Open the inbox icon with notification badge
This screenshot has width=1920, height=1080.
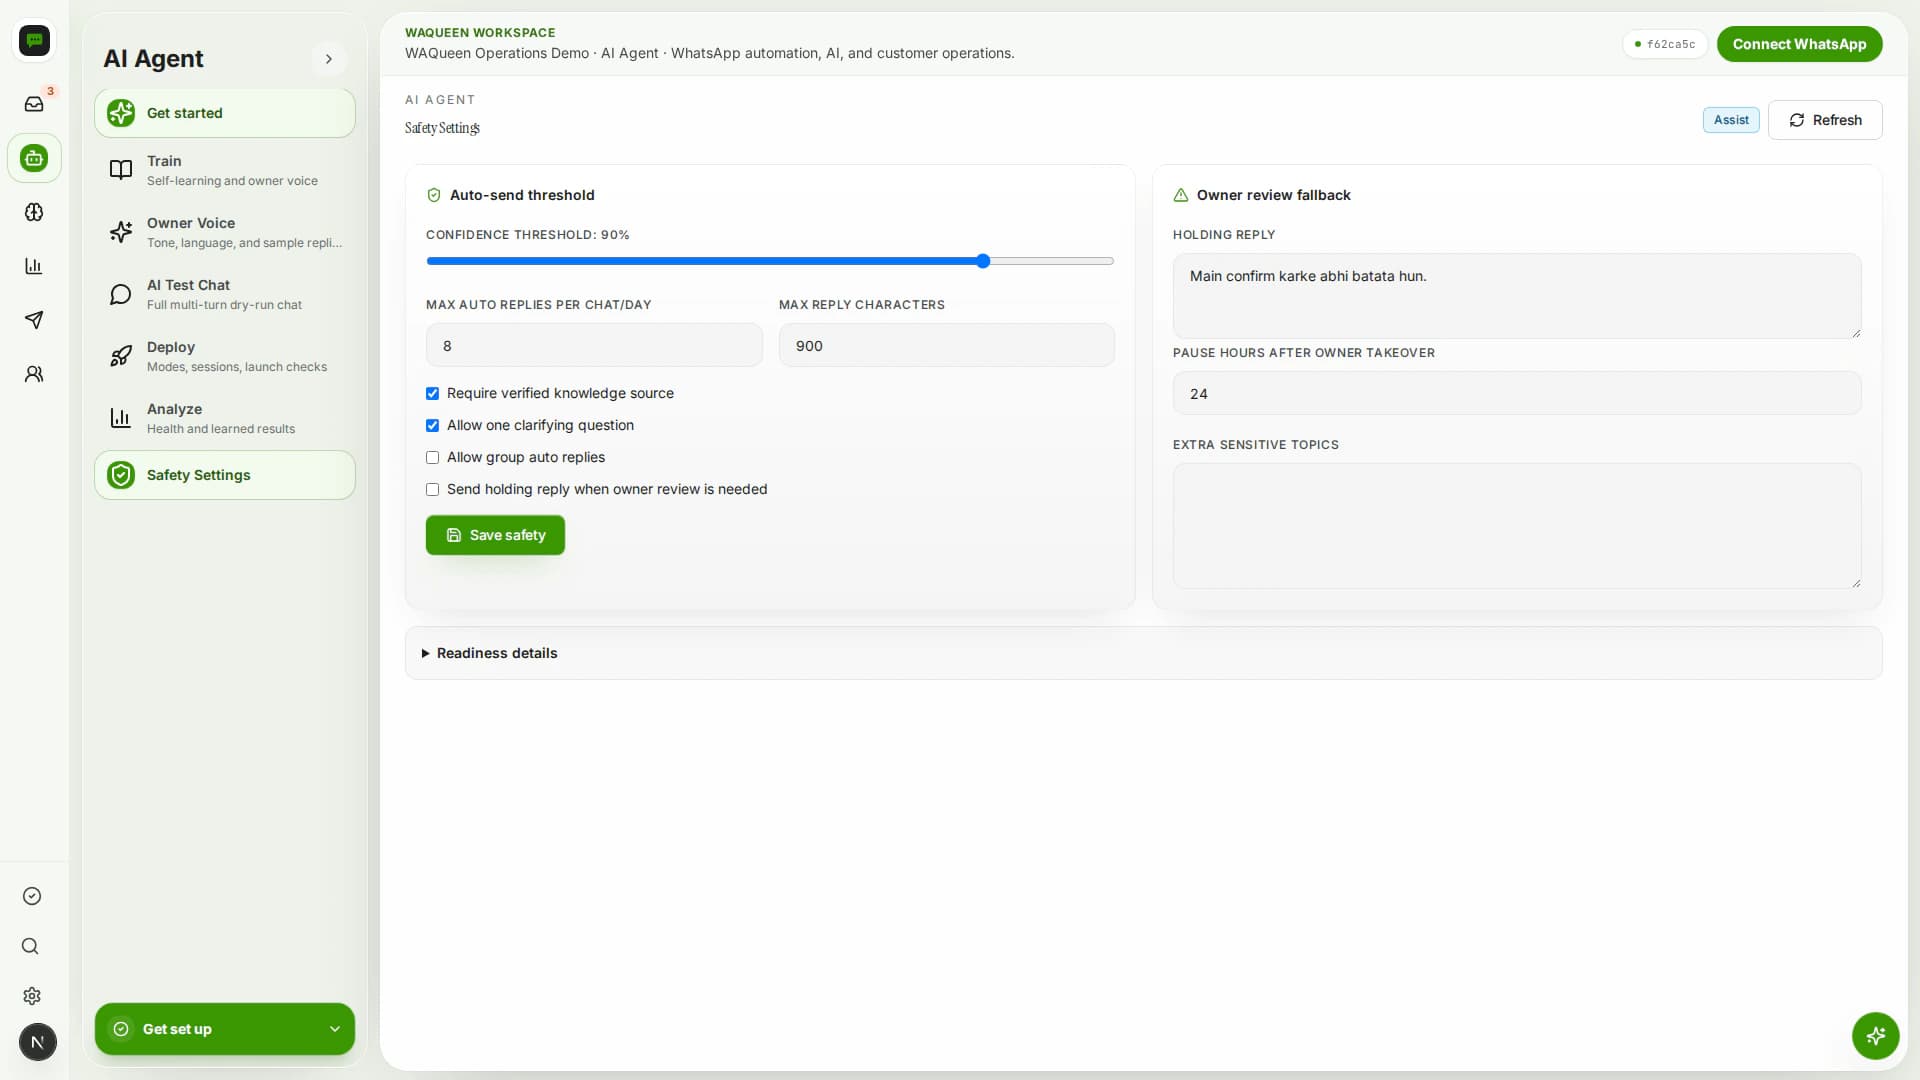pos(34,104)
